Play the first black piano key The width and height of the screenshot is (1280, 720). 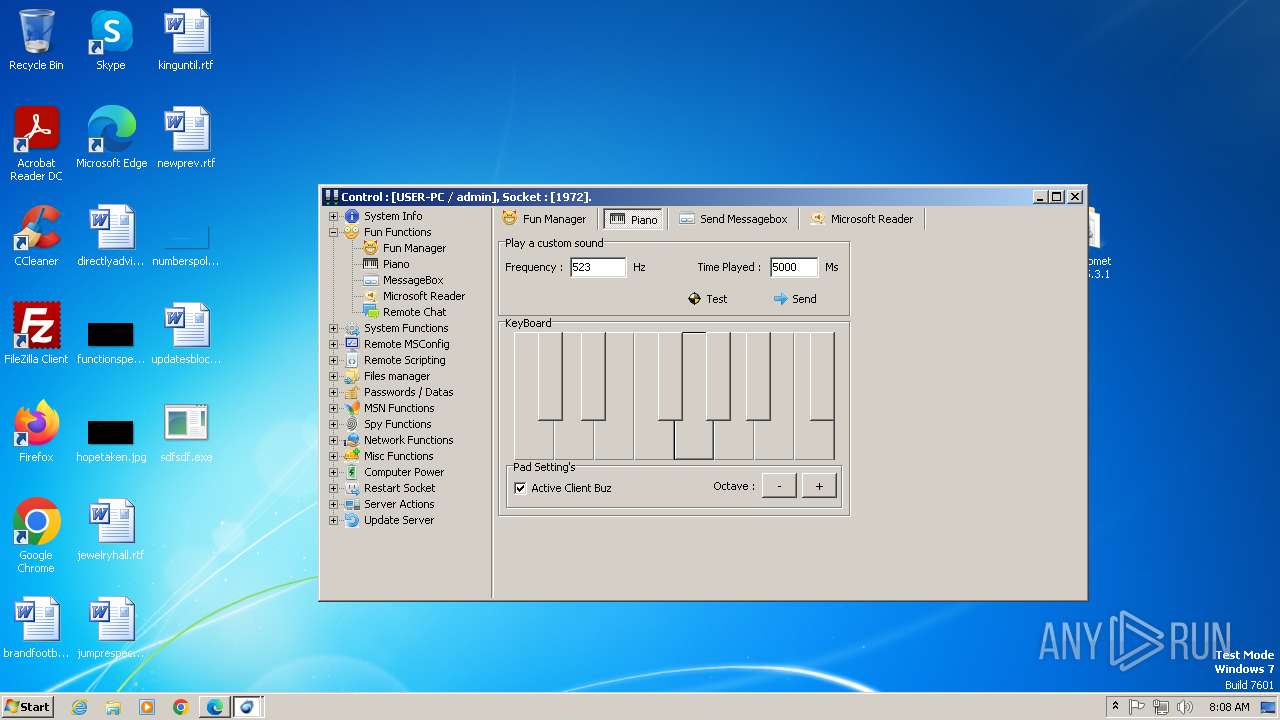pyautogui.click(x=550, y=376)
